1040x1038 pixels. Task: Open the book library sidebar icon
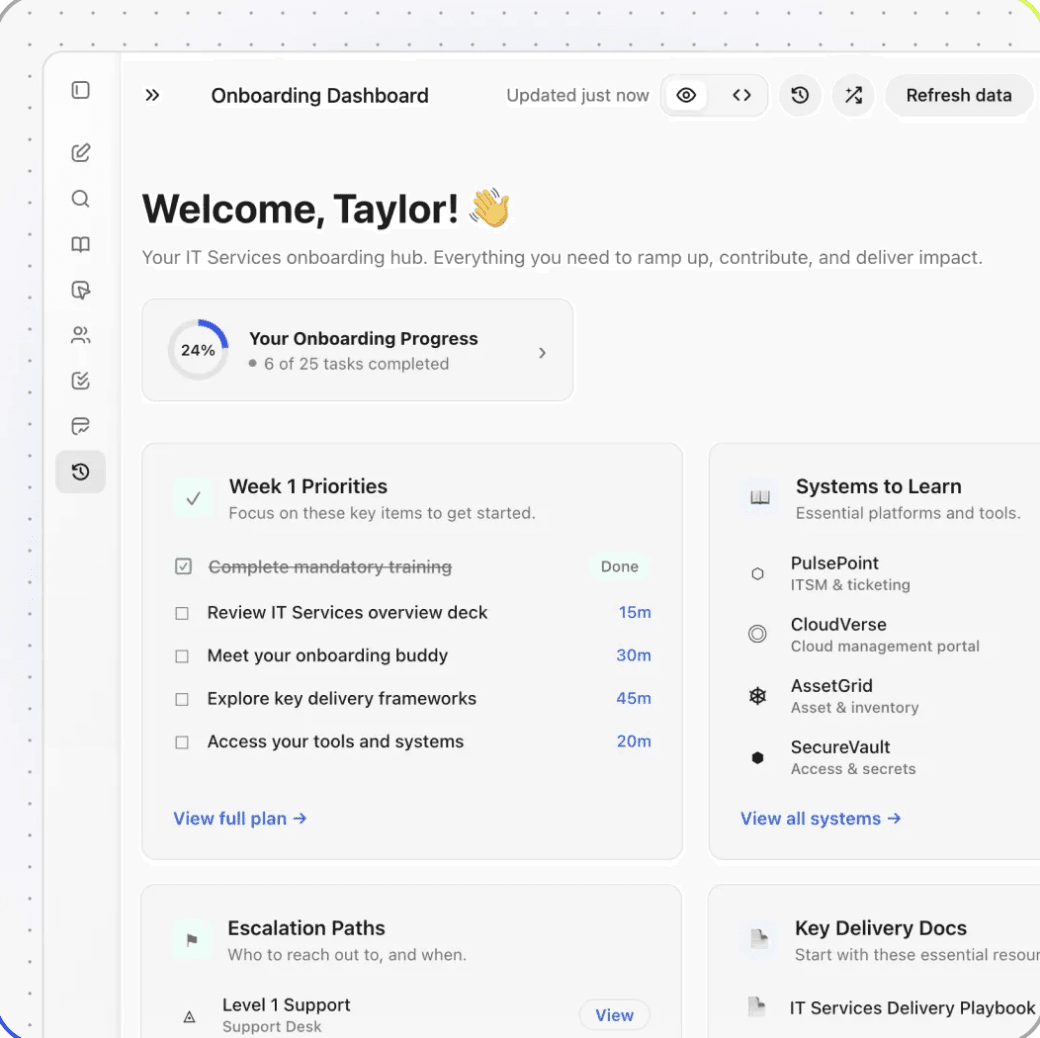80,244
